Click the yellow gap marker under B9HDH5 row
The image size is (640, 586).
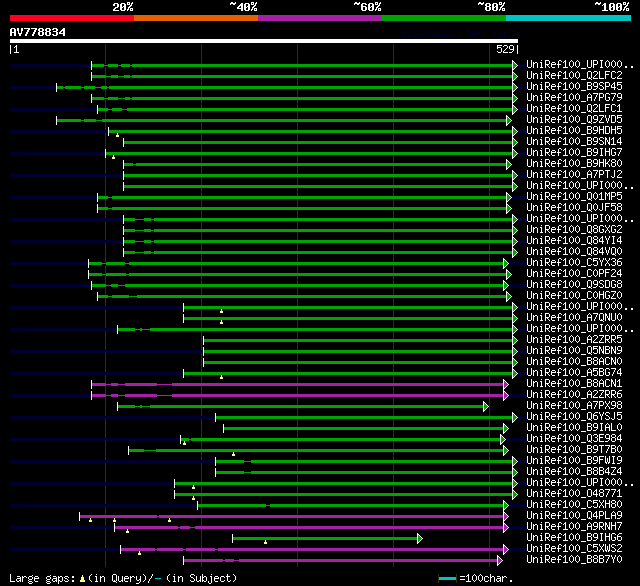click(118, 135)
